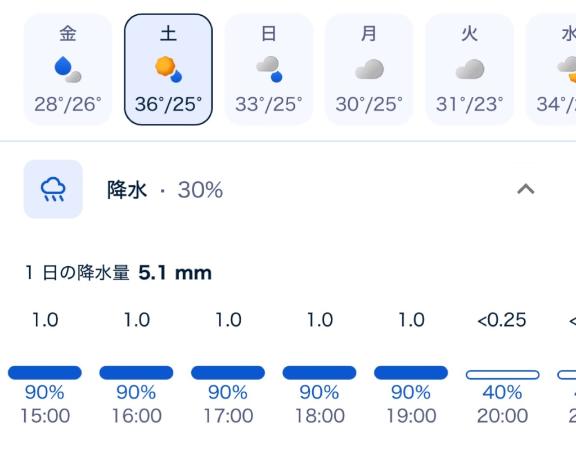The image size is (576, 452).
Task: Click Sunday's cloud with raindrop icon
Action: pyautogui.click(x=269, y=69)
